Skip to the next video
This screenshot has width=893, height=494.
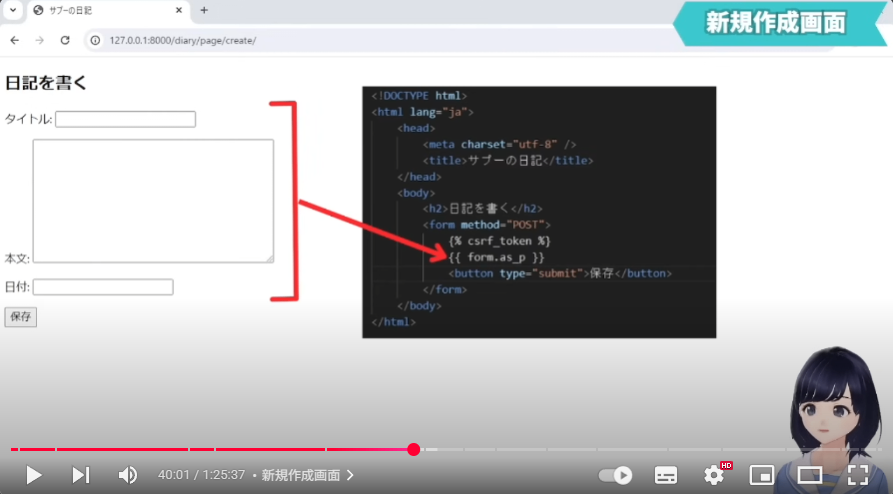tap(80, 475)
